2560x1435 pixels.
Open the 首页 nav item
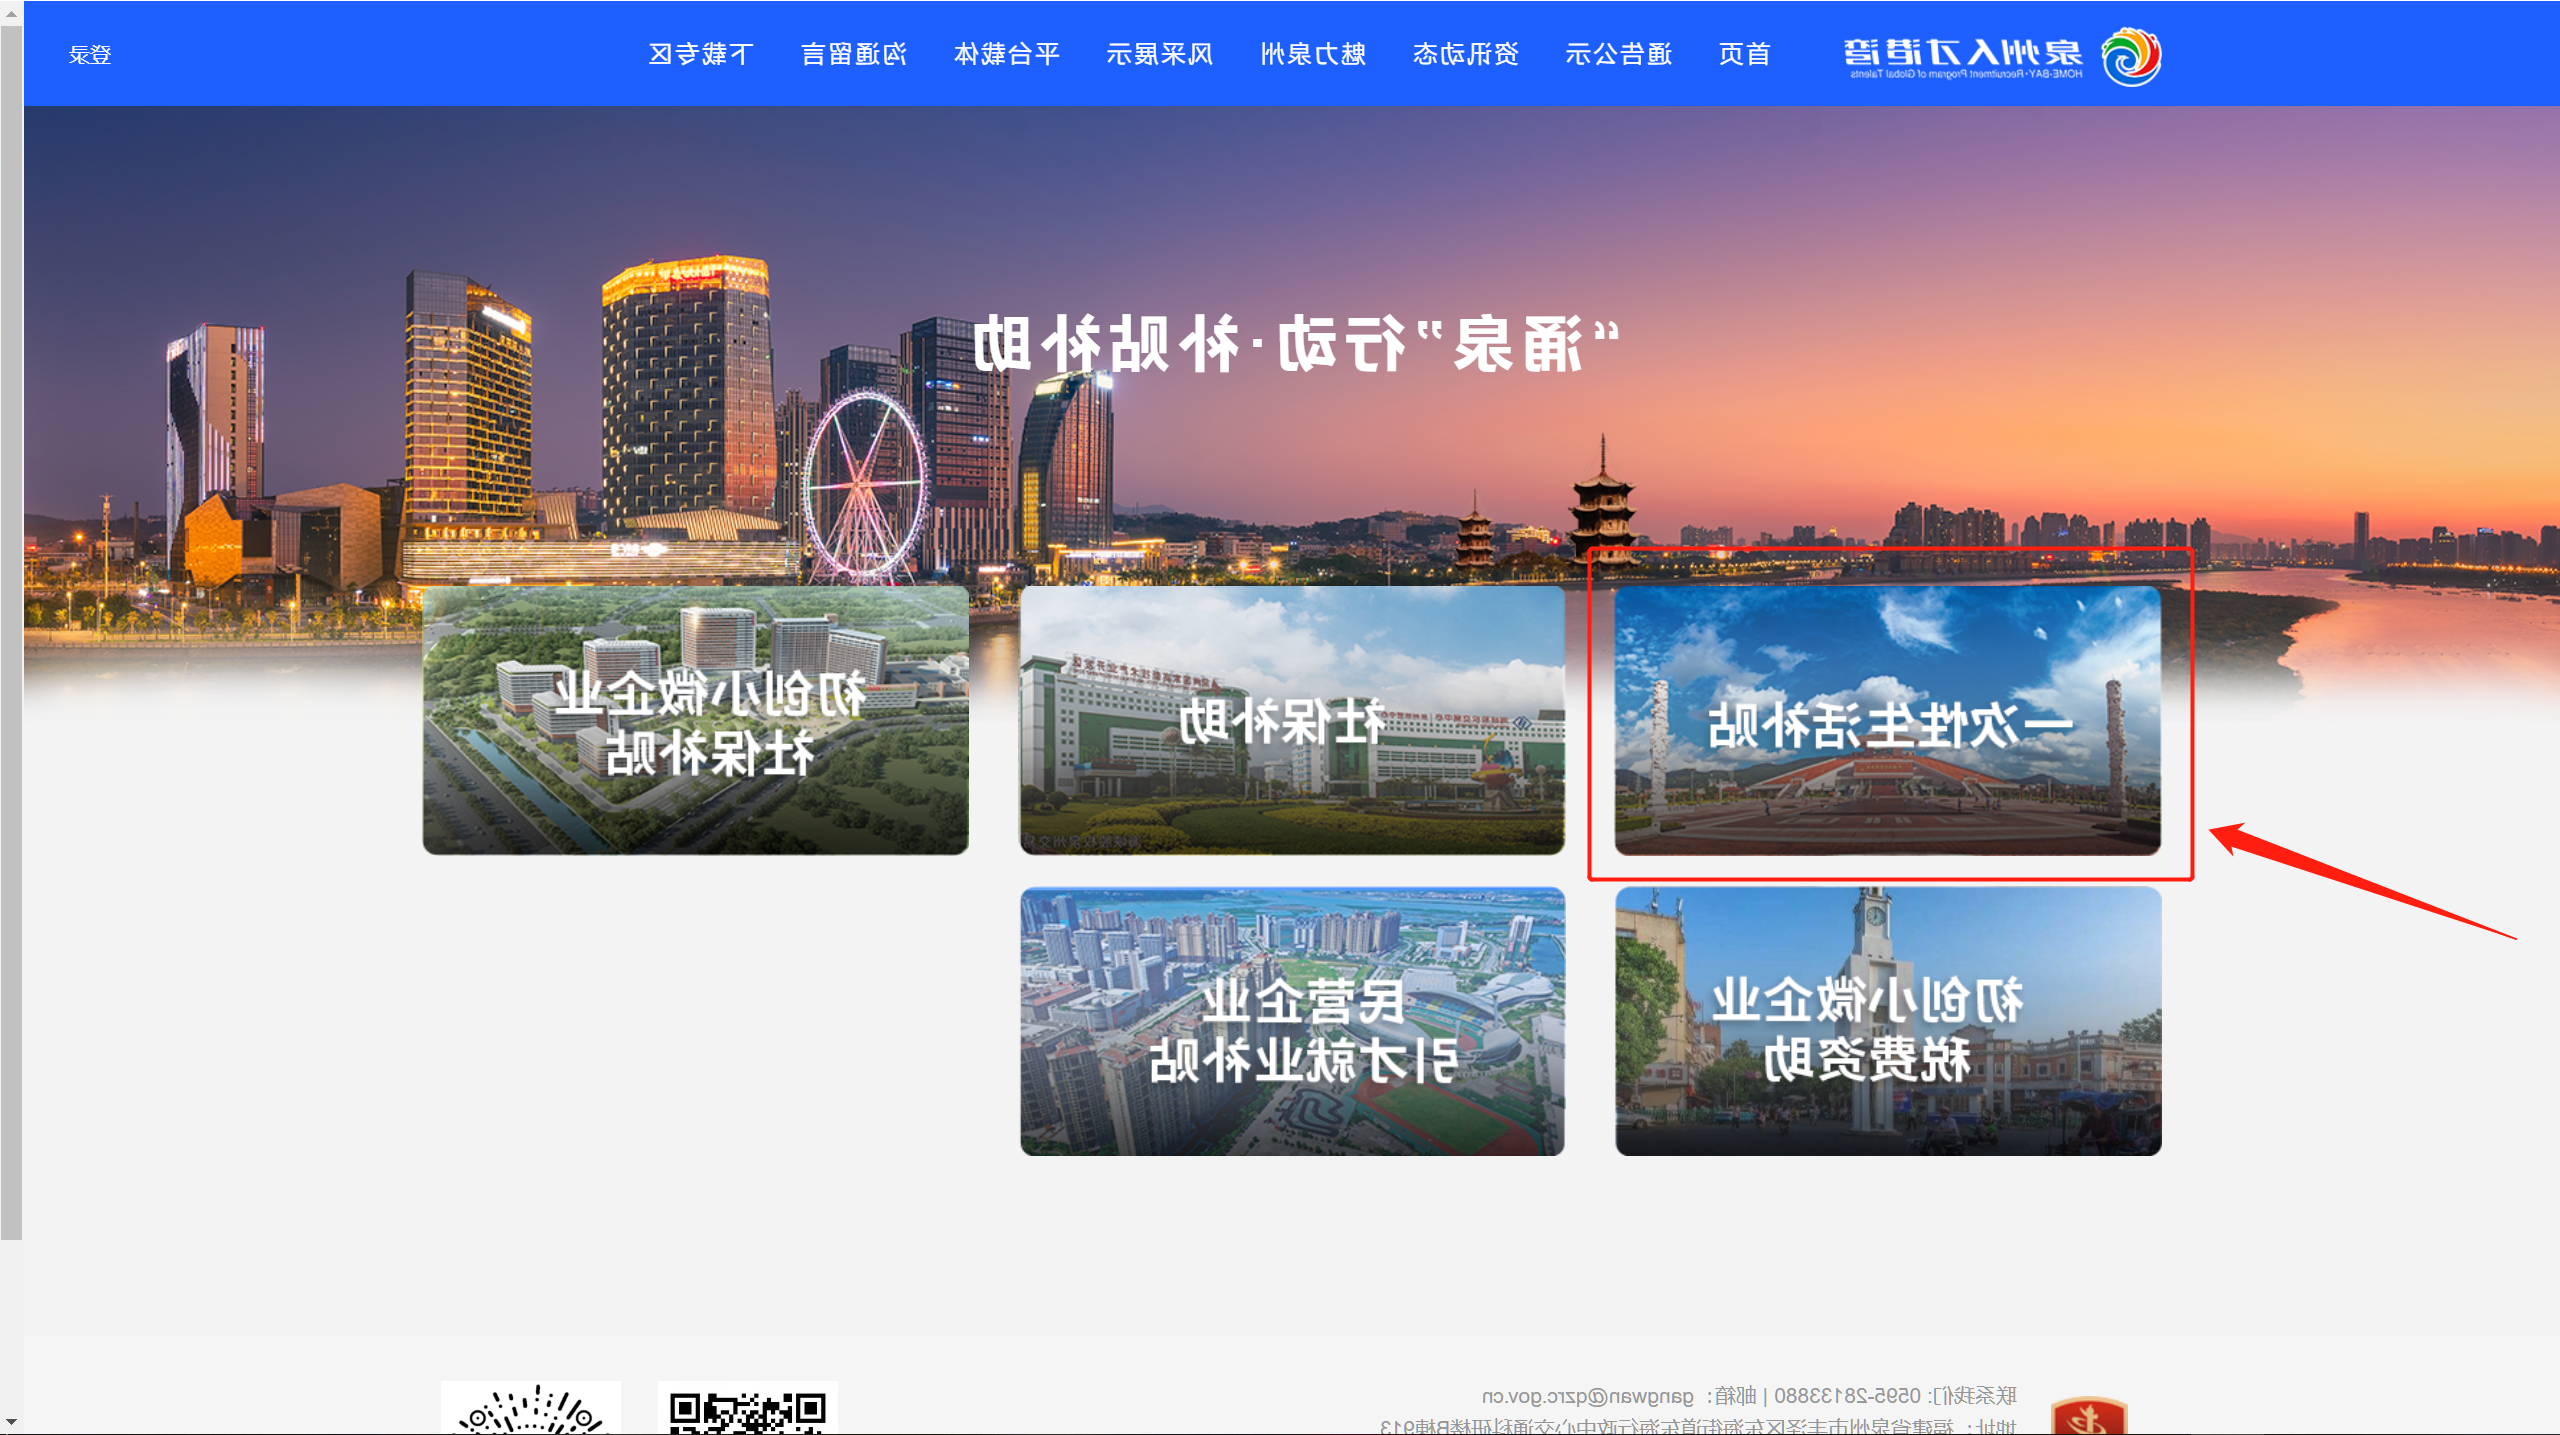pyautogui.click(x=1744, y=54)
